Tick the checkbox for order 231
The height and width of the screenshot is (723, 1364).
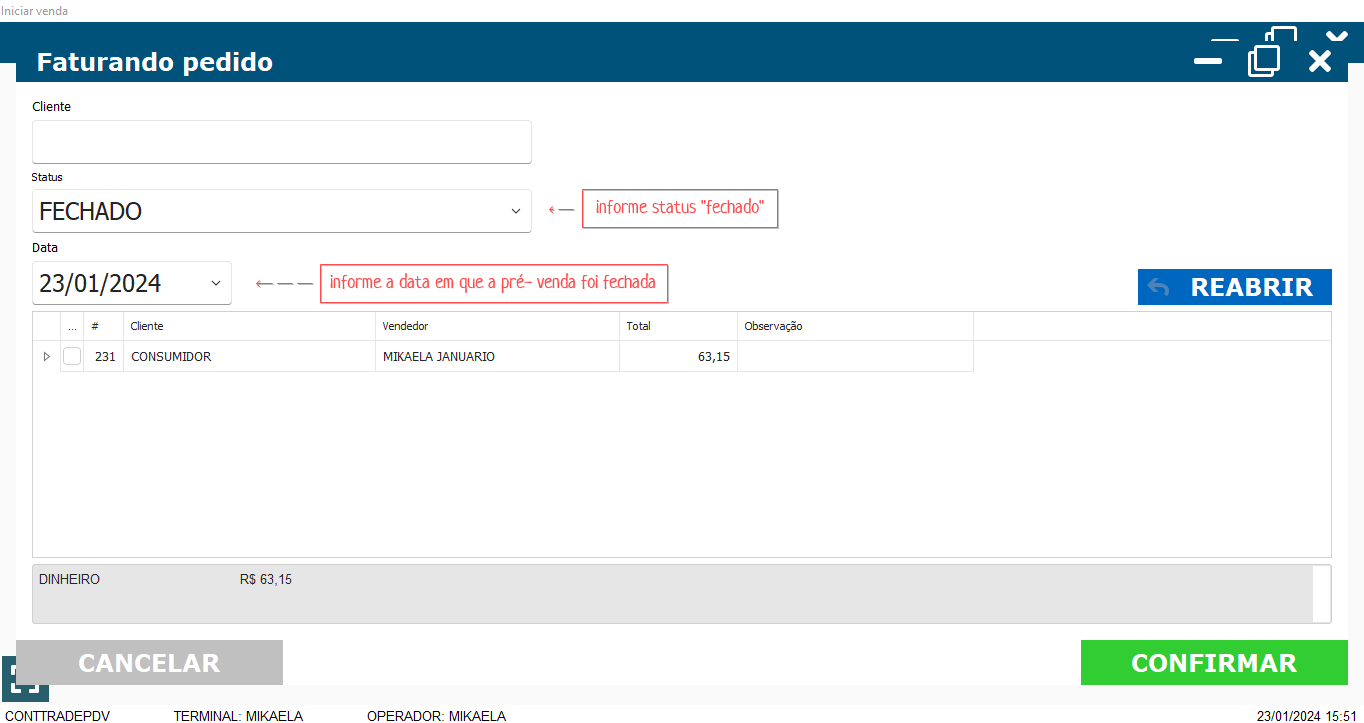point(72,357)
